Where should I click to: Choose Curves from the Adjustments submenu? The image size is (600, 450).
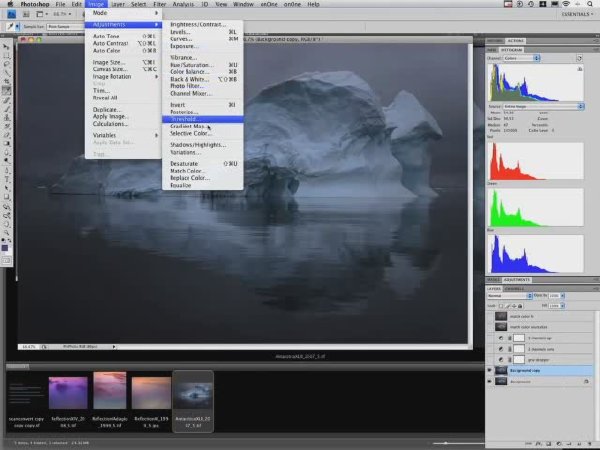203,39
